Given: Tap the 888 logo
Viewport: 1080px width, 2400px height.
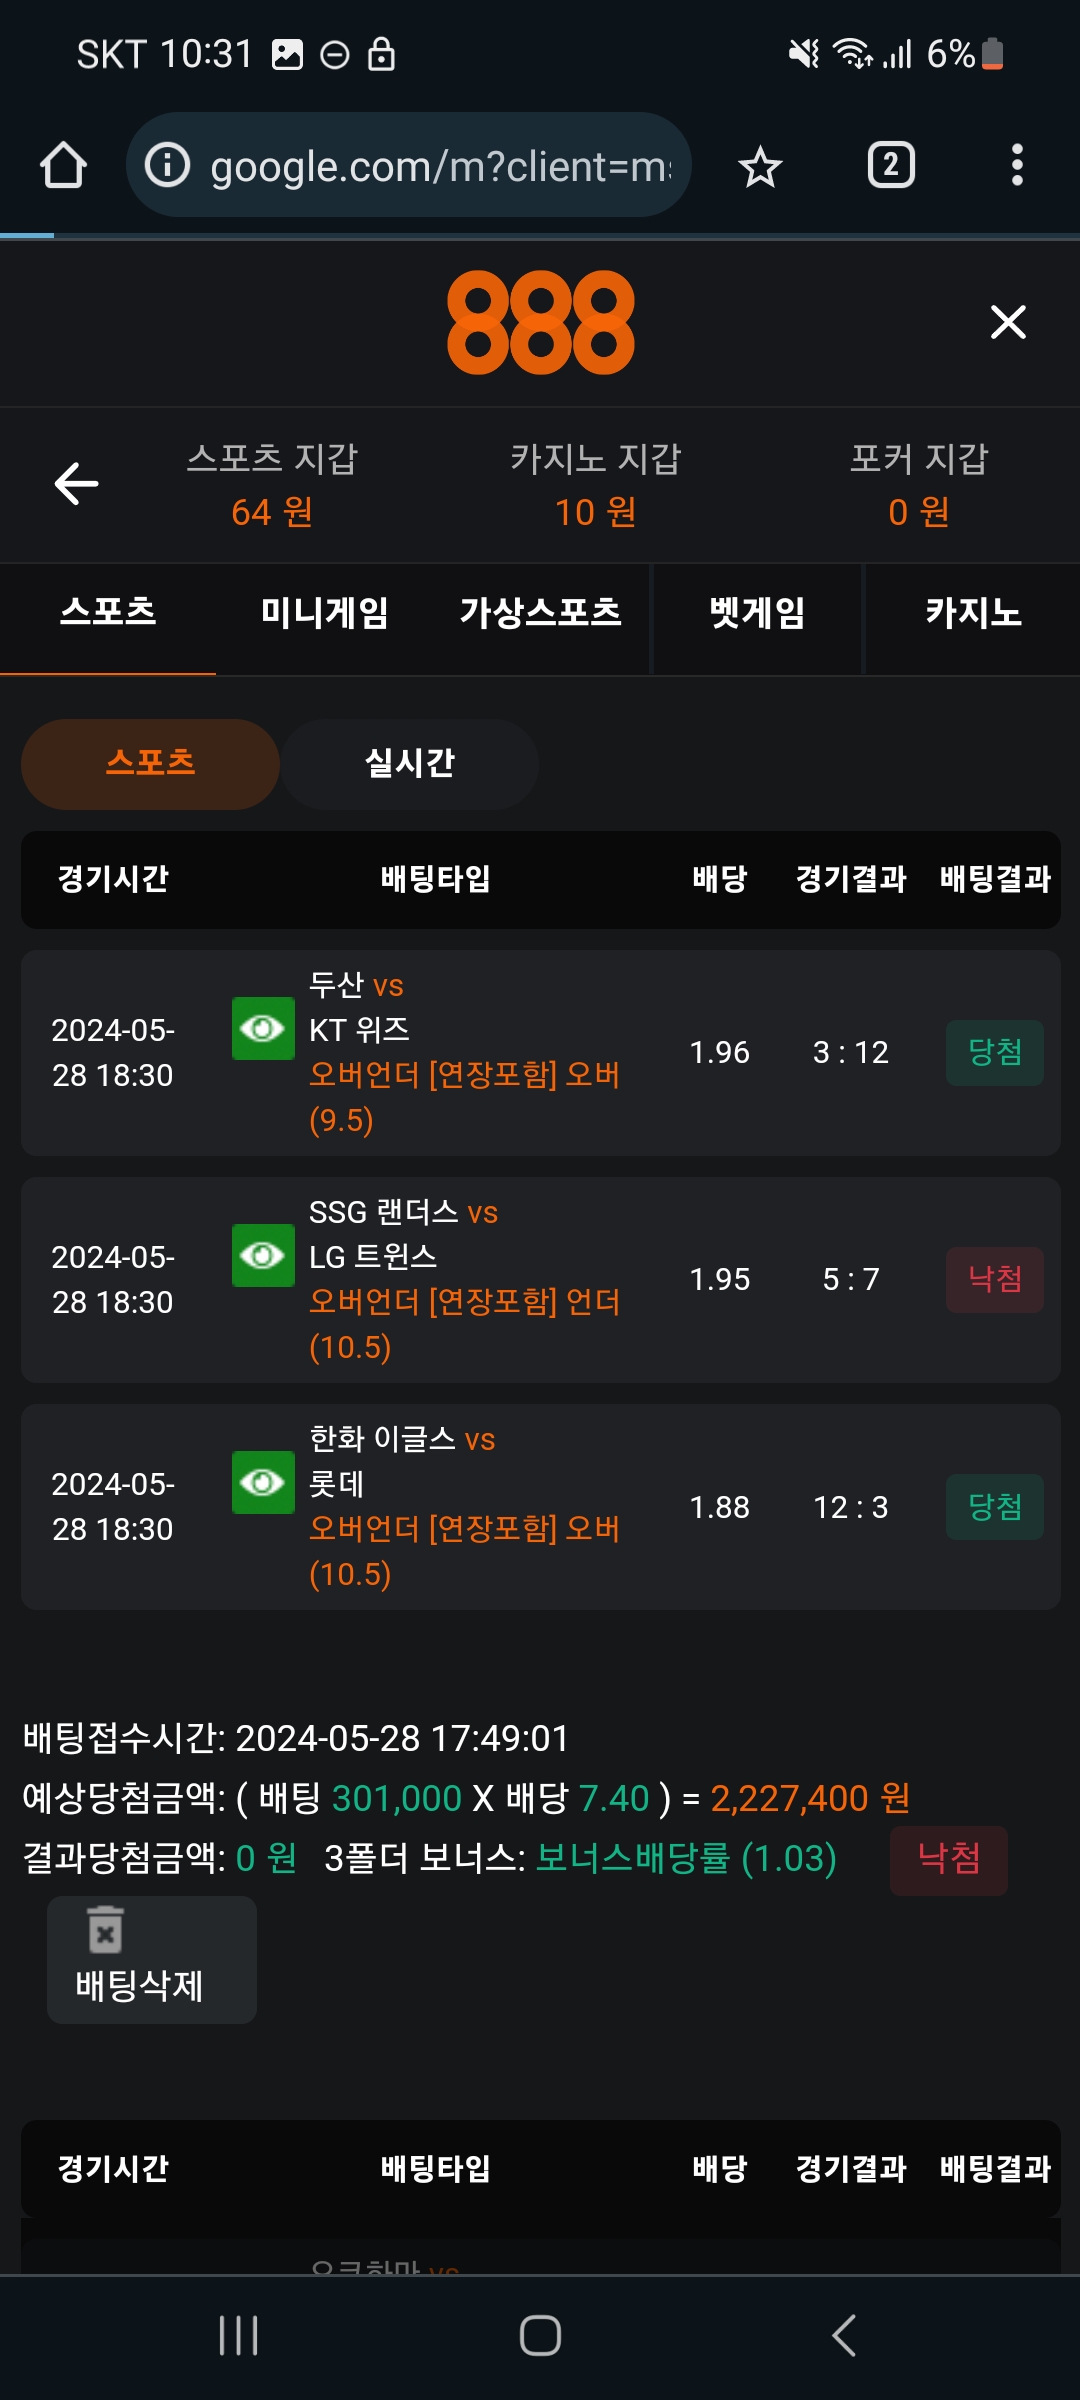Looking at the screenshot, I should (540, 322).
